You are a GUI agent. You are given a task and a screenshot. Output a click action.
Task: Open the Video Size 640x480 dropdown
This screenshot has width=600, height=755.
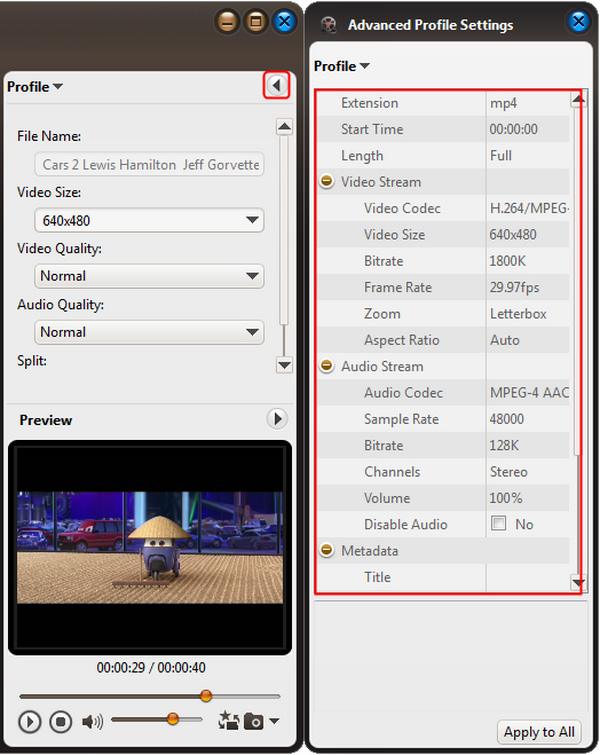click(149, 220)
